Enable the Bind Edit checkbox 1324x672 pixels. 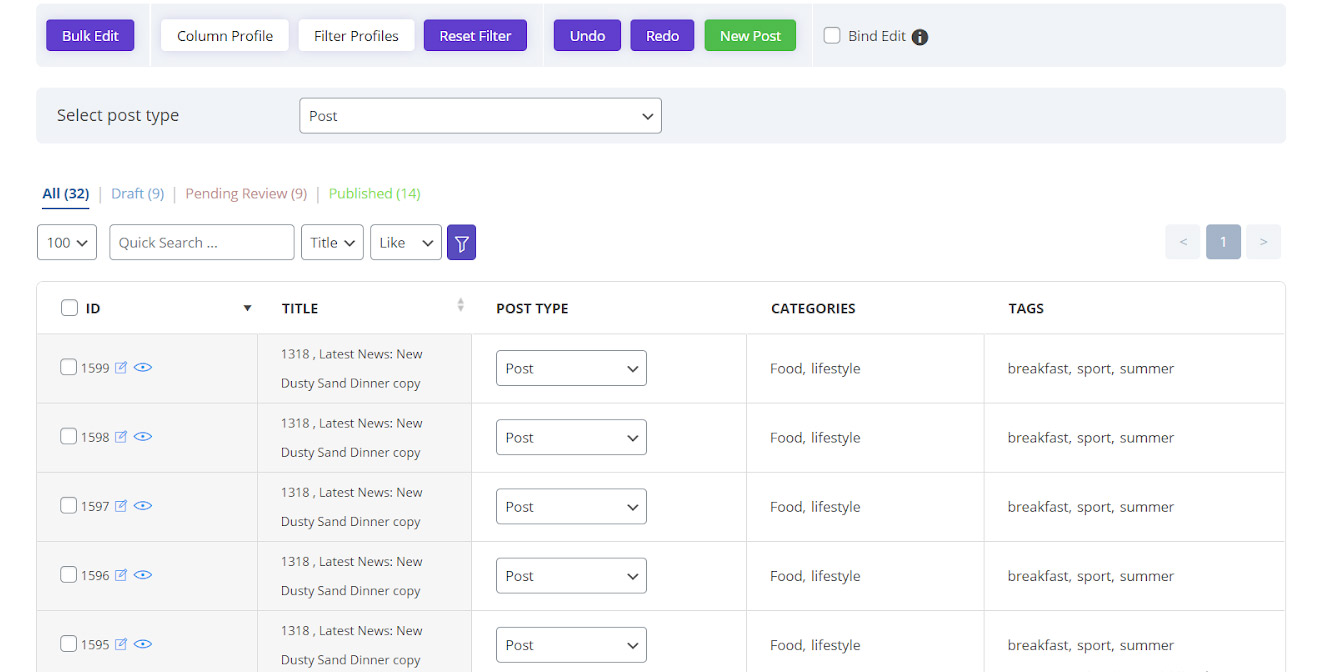(832, 35)
